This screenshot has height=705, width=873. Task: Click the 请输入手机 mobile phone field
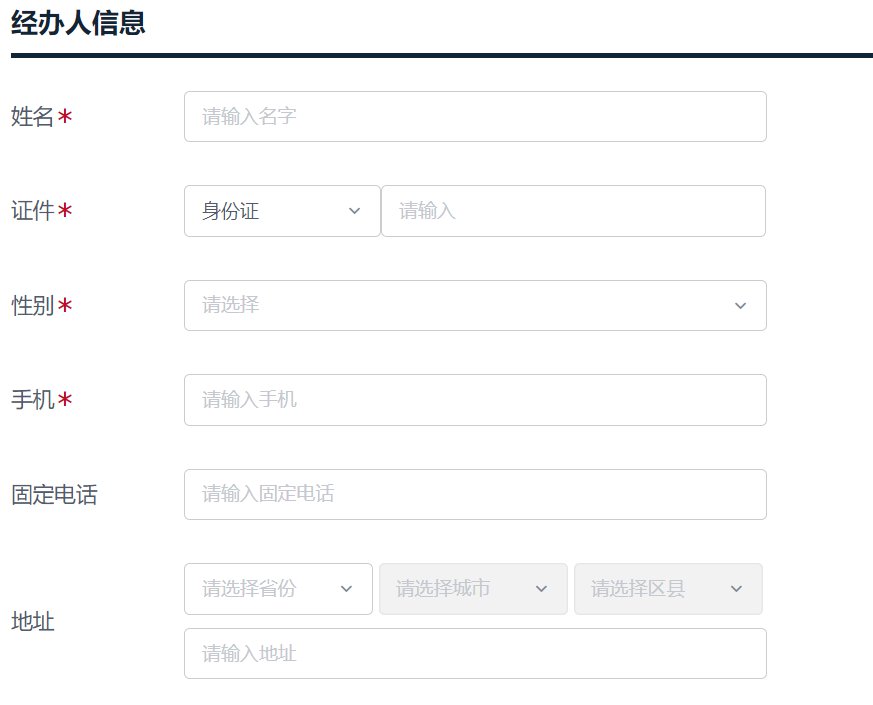(x=475, y=400)
